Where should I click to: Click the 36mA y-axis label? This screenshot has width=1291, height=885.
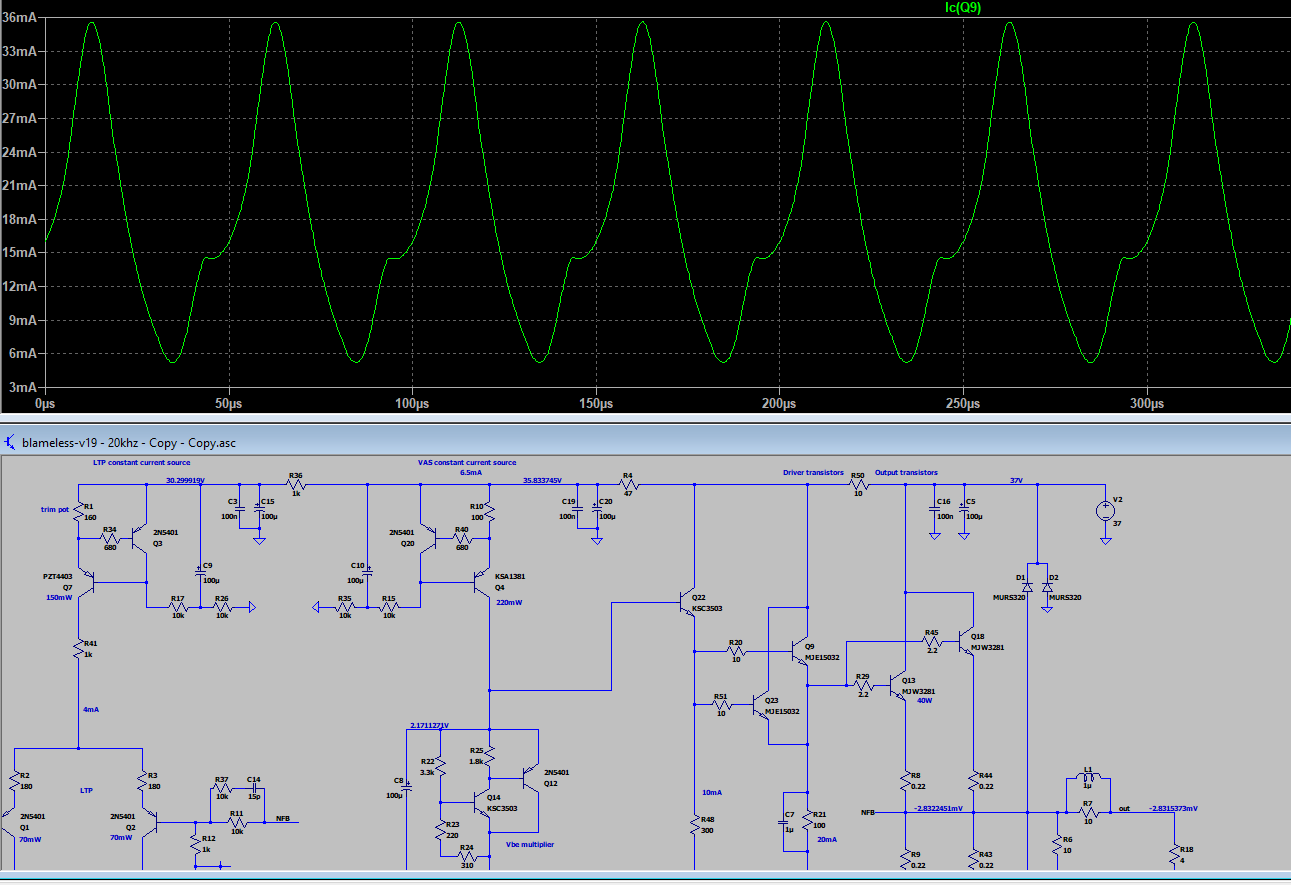[x=19, y=17]
